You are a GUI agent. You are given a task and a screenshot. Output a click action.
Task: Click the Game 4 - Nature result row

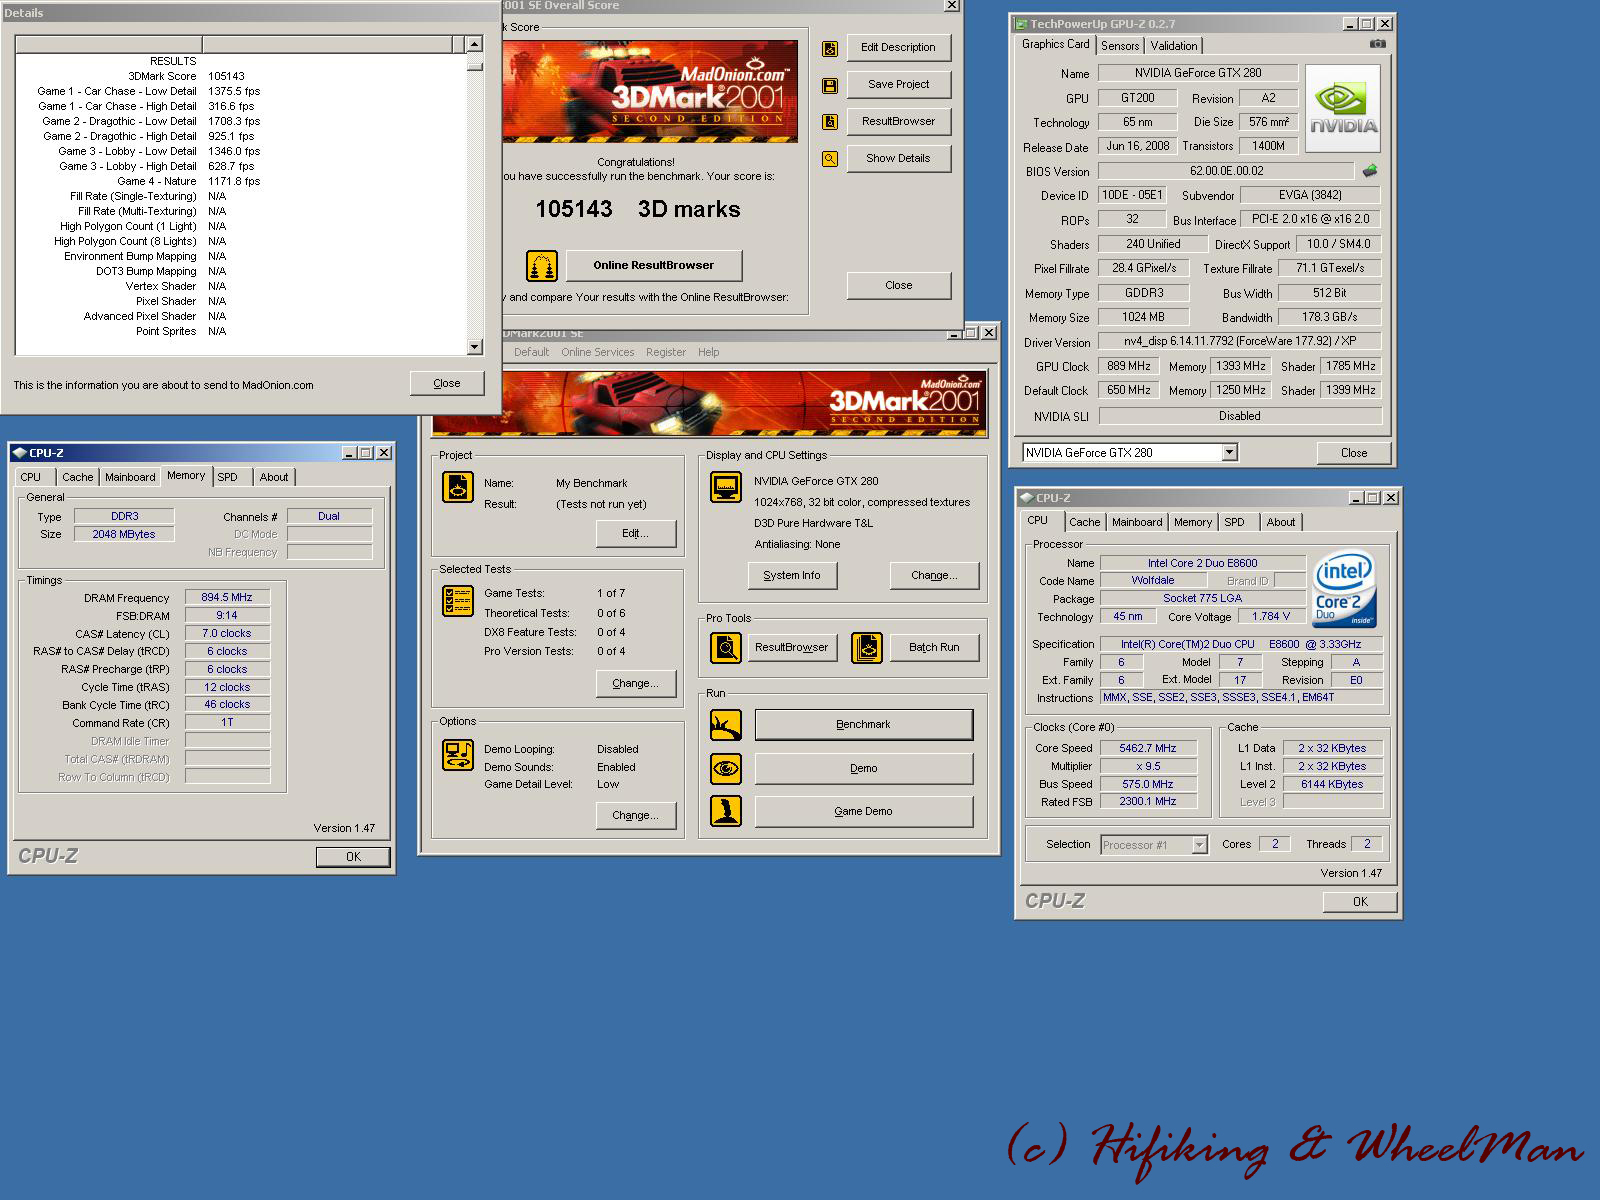click(x=241, y=181)
